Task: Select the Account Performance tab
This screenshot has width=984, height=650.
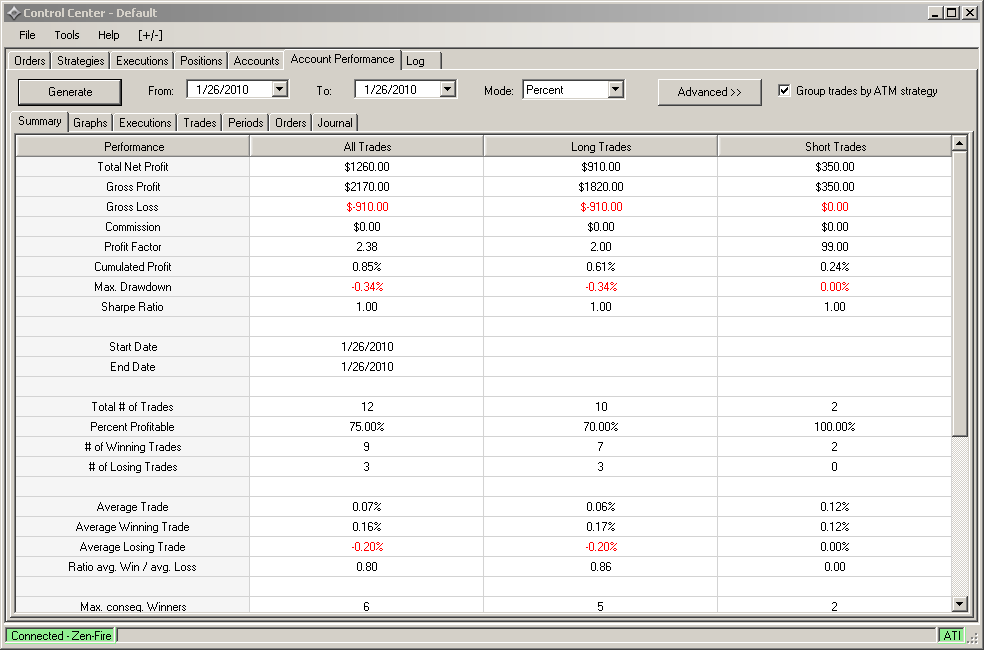Action: pos(342,59)
